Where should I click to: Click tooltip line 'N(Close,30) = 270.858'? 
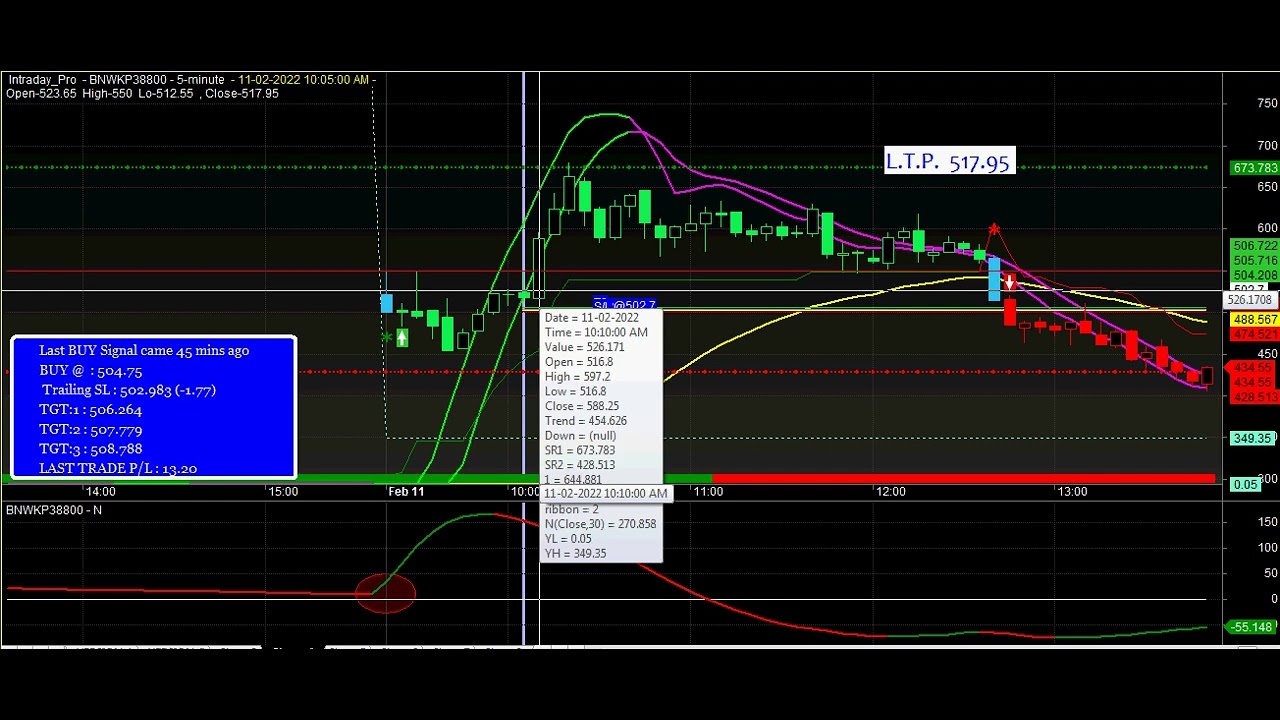pyautogui.click(x=600, y=524)
